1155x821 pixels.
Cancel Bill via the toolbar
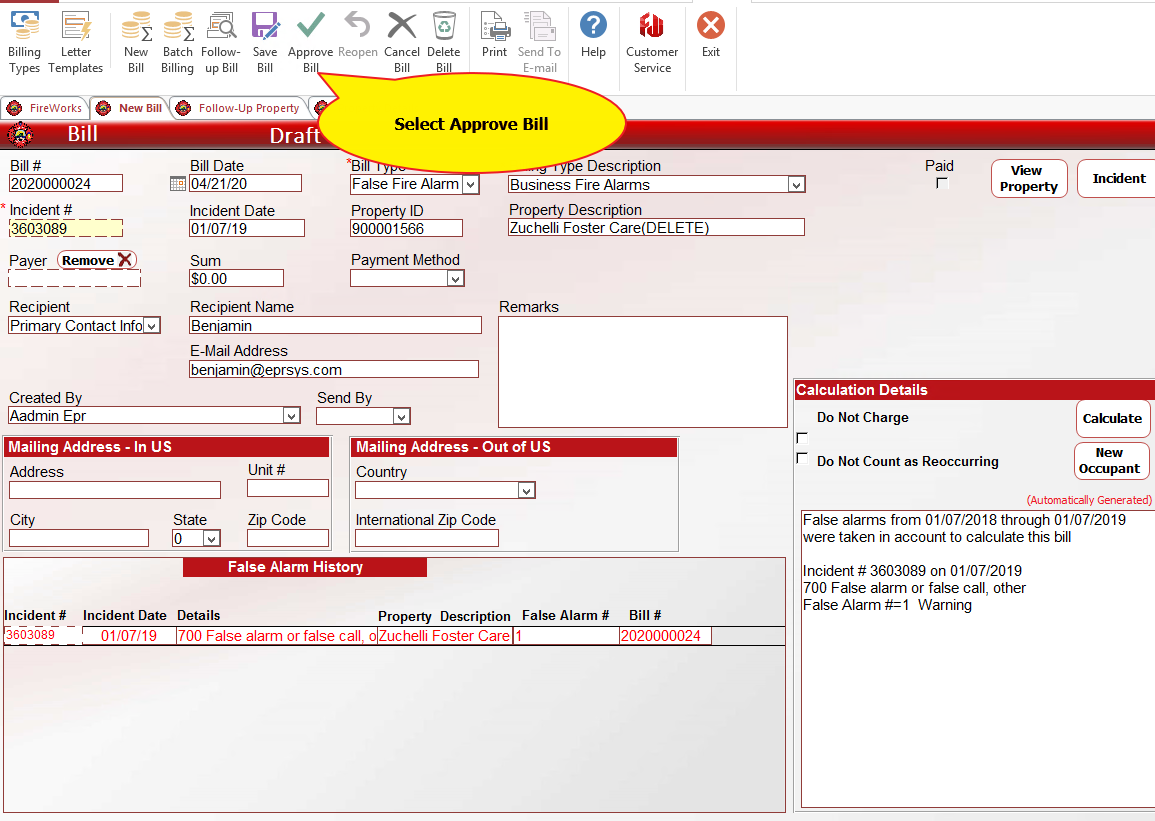[401, 42]
